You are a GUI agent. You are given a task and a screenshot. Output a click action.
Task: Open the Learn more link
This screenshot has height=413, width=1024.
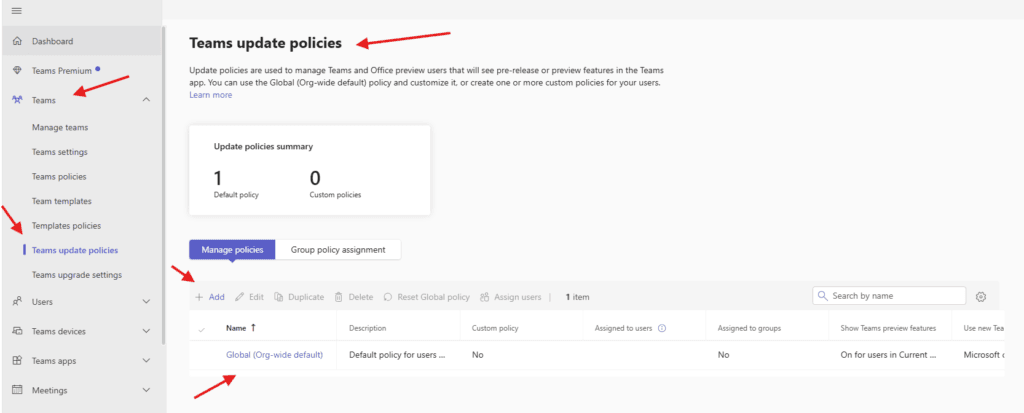click(x=210, y=95)
